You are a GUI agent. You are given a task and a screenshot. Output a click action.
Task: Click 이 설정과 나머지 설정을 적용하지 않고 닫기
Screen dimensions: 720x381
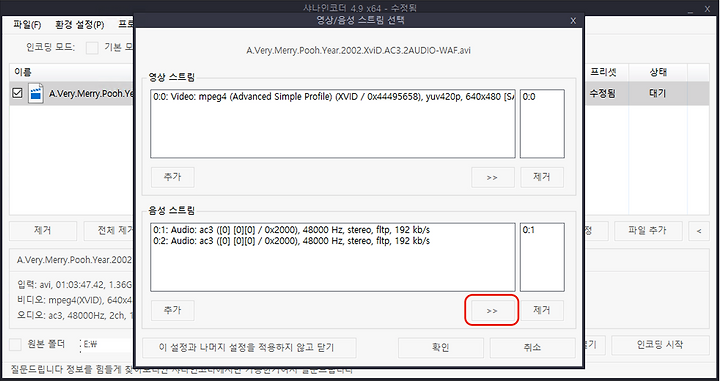click(249, 347)
